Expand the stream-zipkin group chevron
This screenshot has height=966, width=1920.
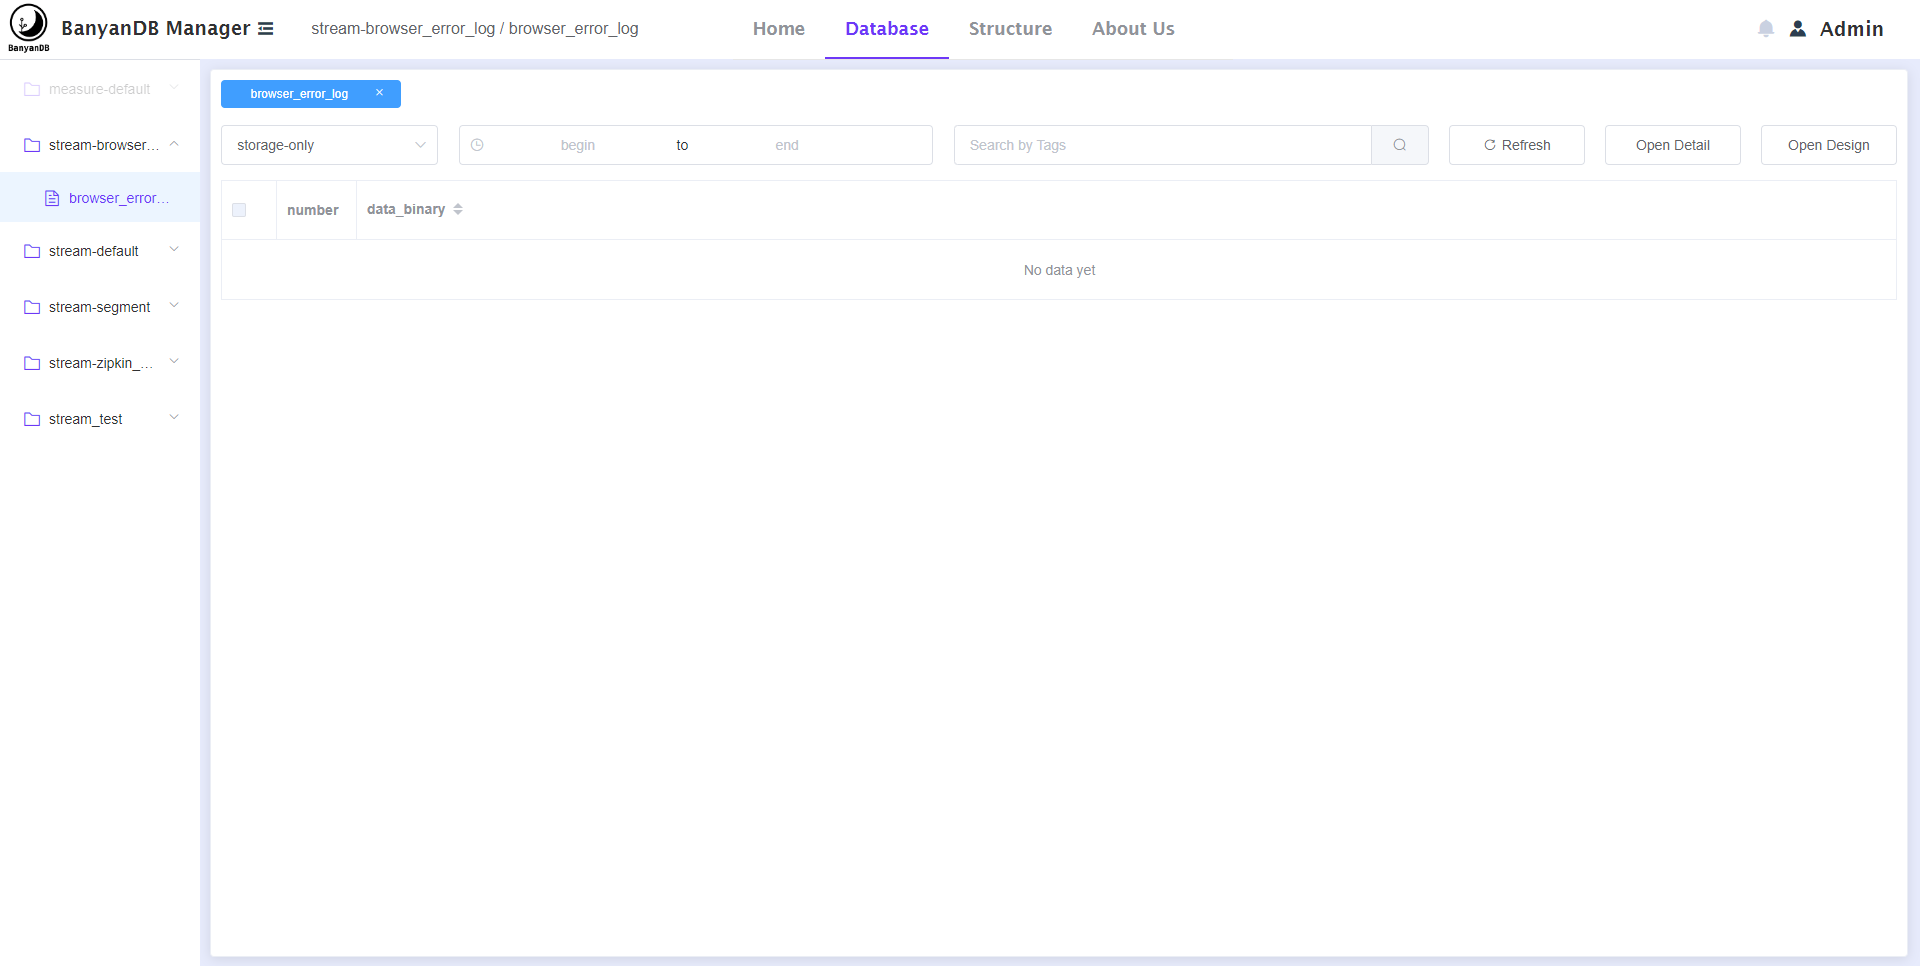(x=174, y=362)
